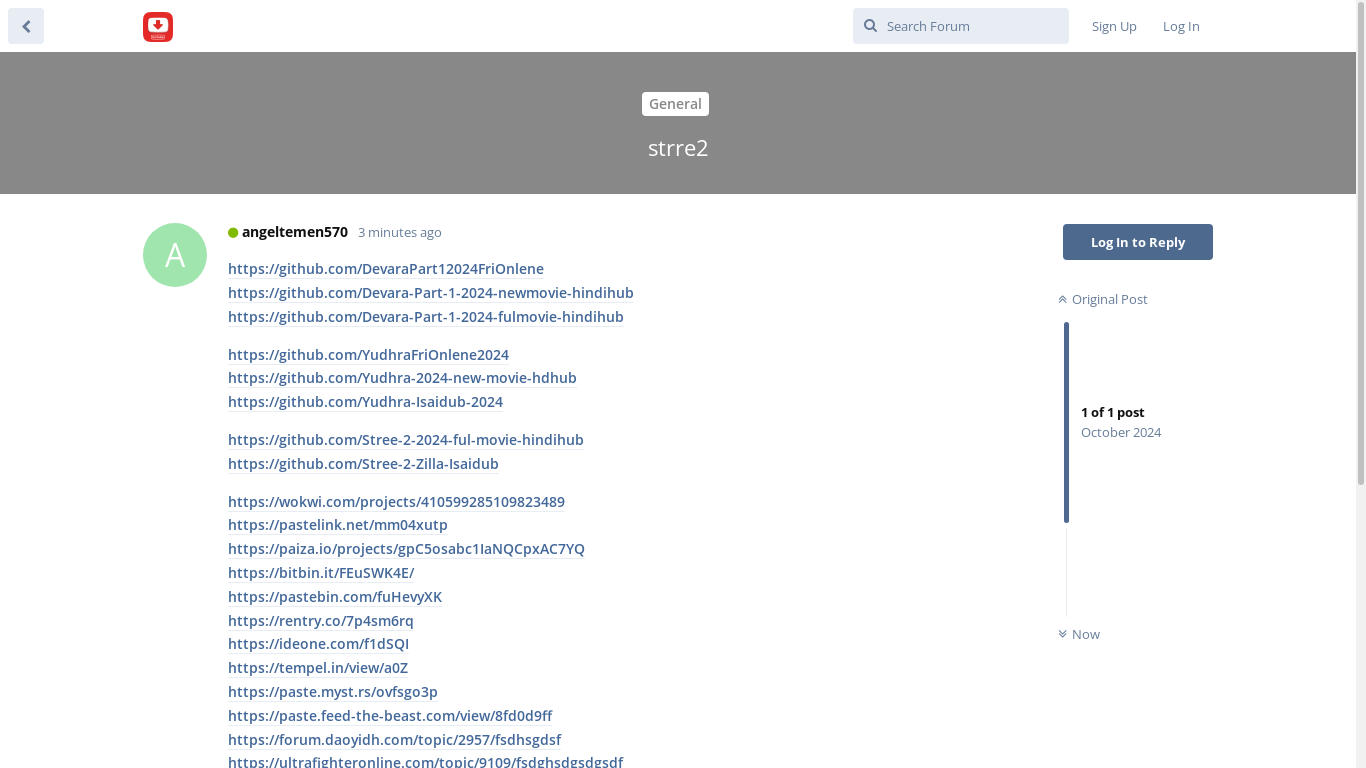Open the wokwi.com projects link
Viewport: 1366px width, 768px height.
[396, 502]
